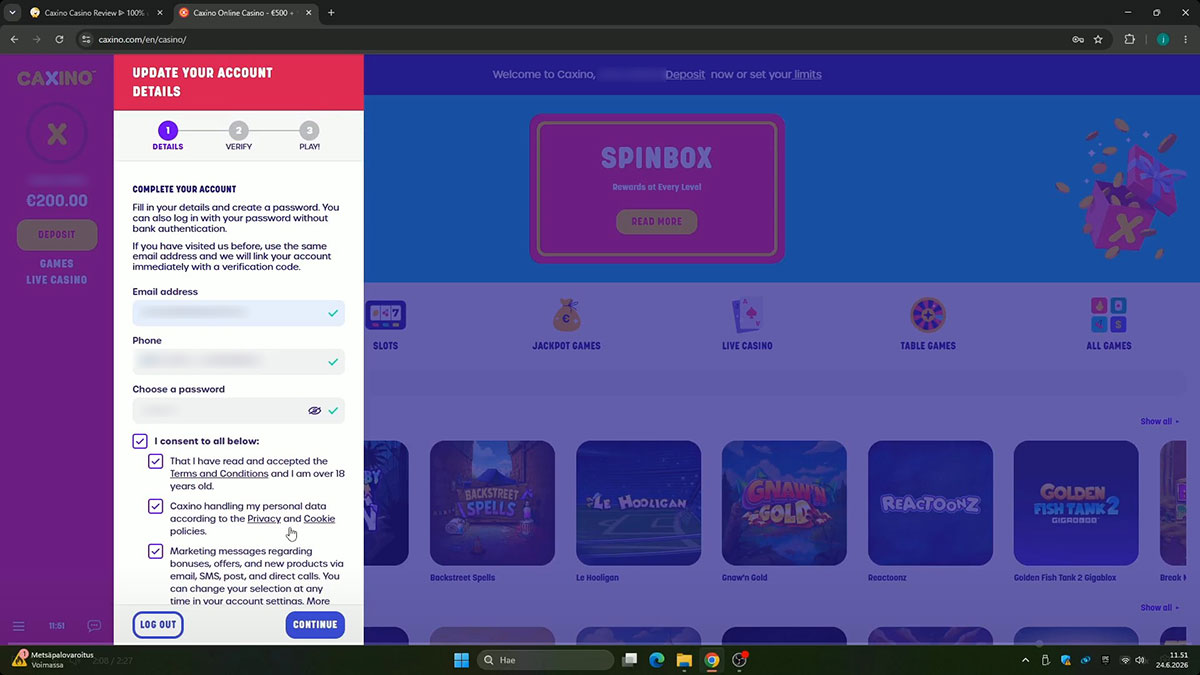Viewport: 1200px width, 675px height.
Task: Open the Jackpot Games money bag icon
Action: [x=566, y=316]
